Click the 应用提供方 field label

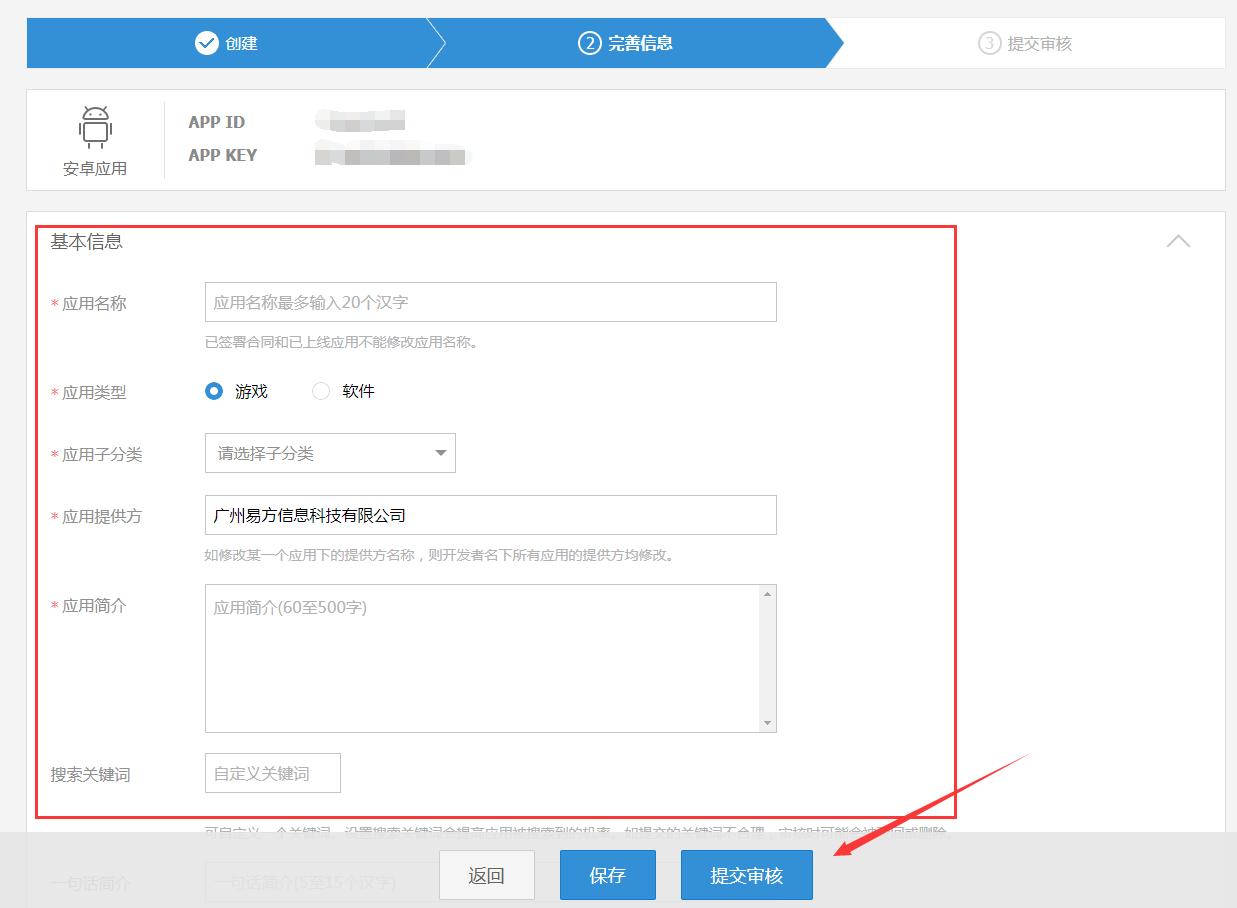(102, 516)
